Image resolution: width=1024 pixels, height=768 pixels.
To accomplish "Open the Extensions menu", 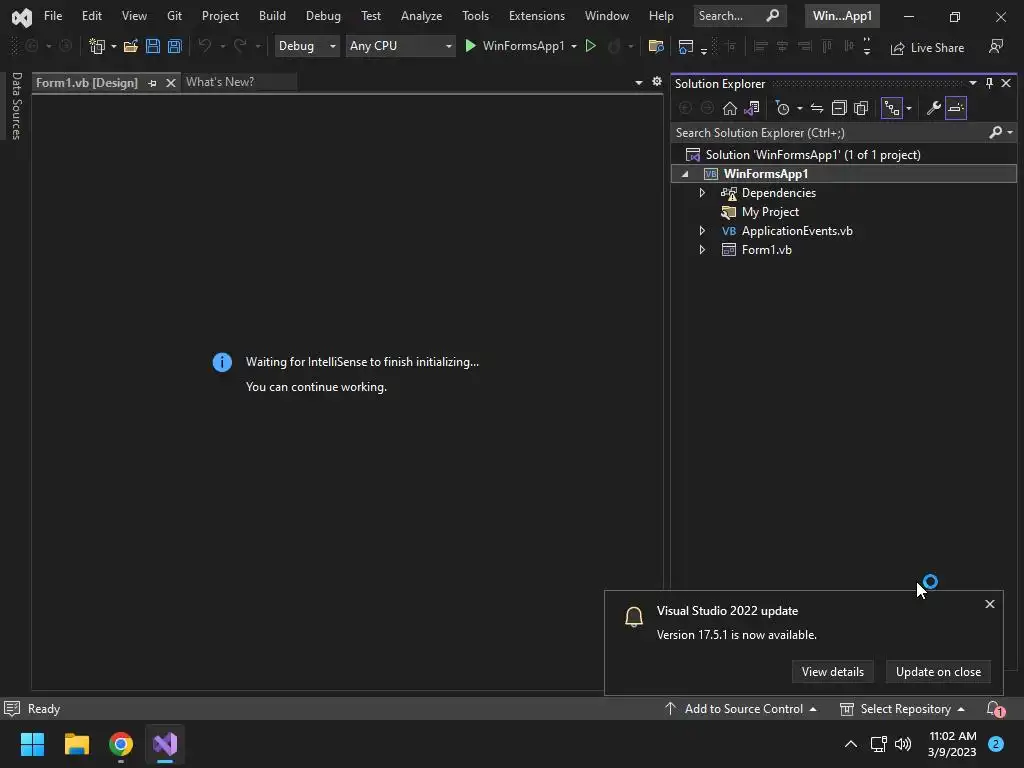I will tap(537, 16).
